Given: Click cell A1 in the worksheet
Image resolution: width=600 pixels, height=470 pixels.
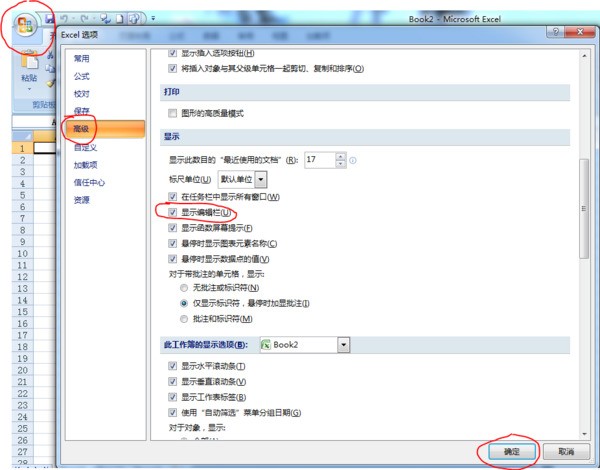Looking at the screenshot, I should (45, 148).
